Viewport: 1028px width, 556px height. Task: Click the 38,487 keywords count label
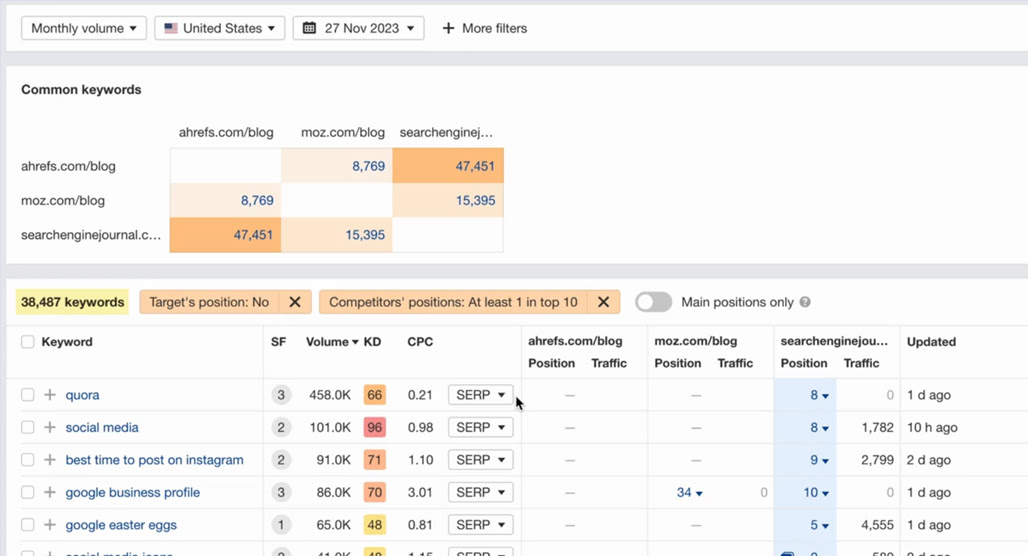point(72,302)
